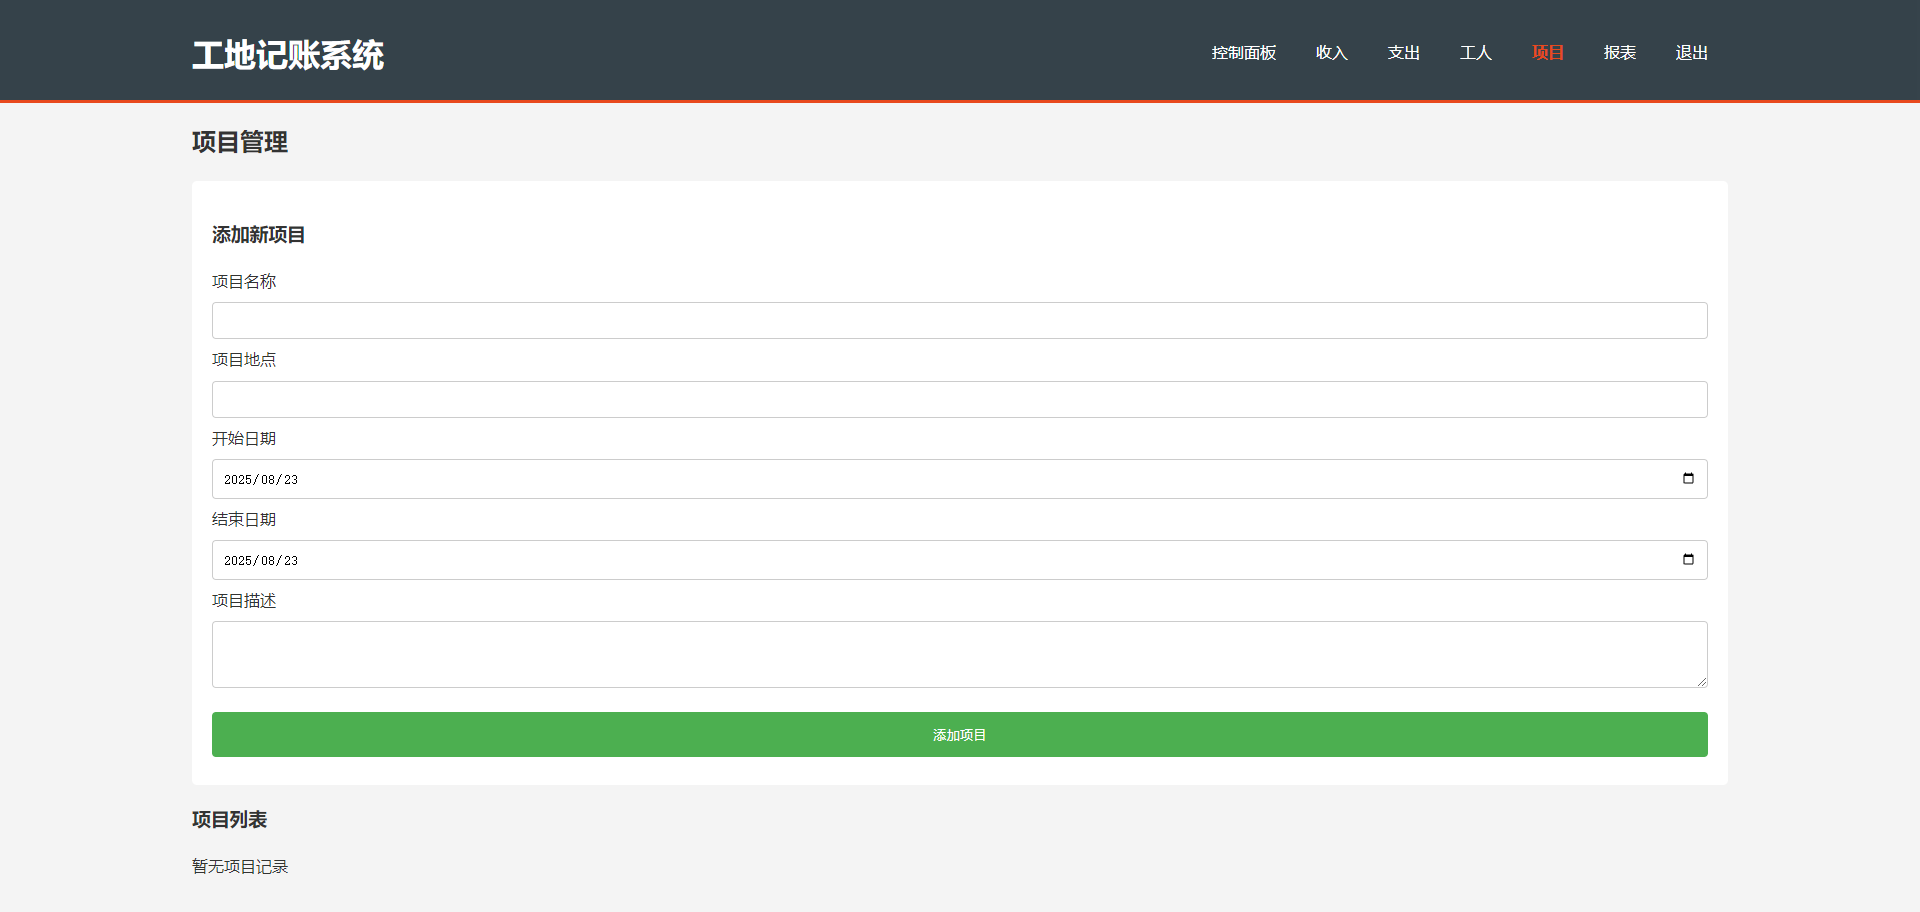Image resolution: width=1920 pixels, height=912 pixels.
Task: Focus the 项目名称 input field
Action: pos(959,320)
